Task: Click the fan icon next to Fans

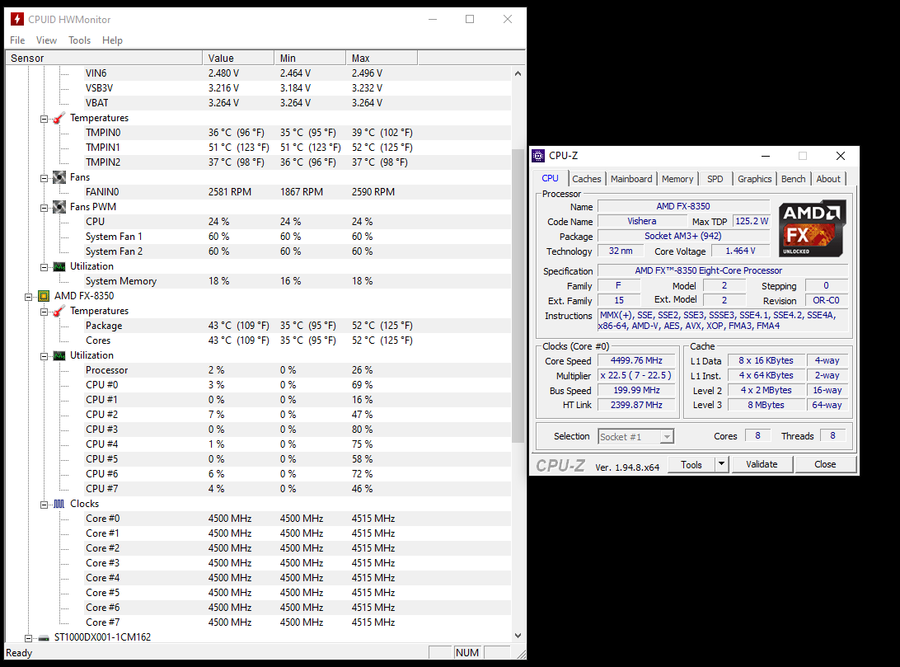Action: [59, 177]
